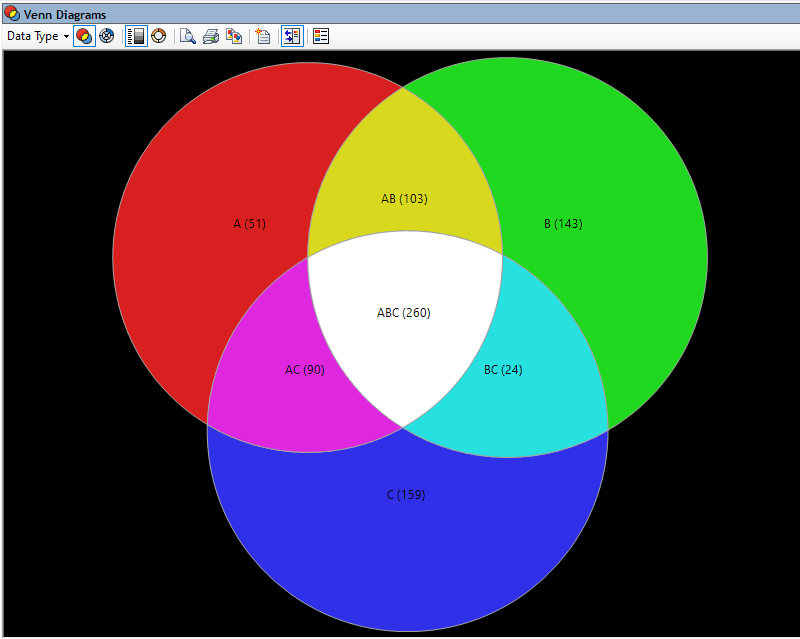Viewport: 800px width, 639px height.
Task: Select the wheel diagram icon next to it
Action: point(107,36)
